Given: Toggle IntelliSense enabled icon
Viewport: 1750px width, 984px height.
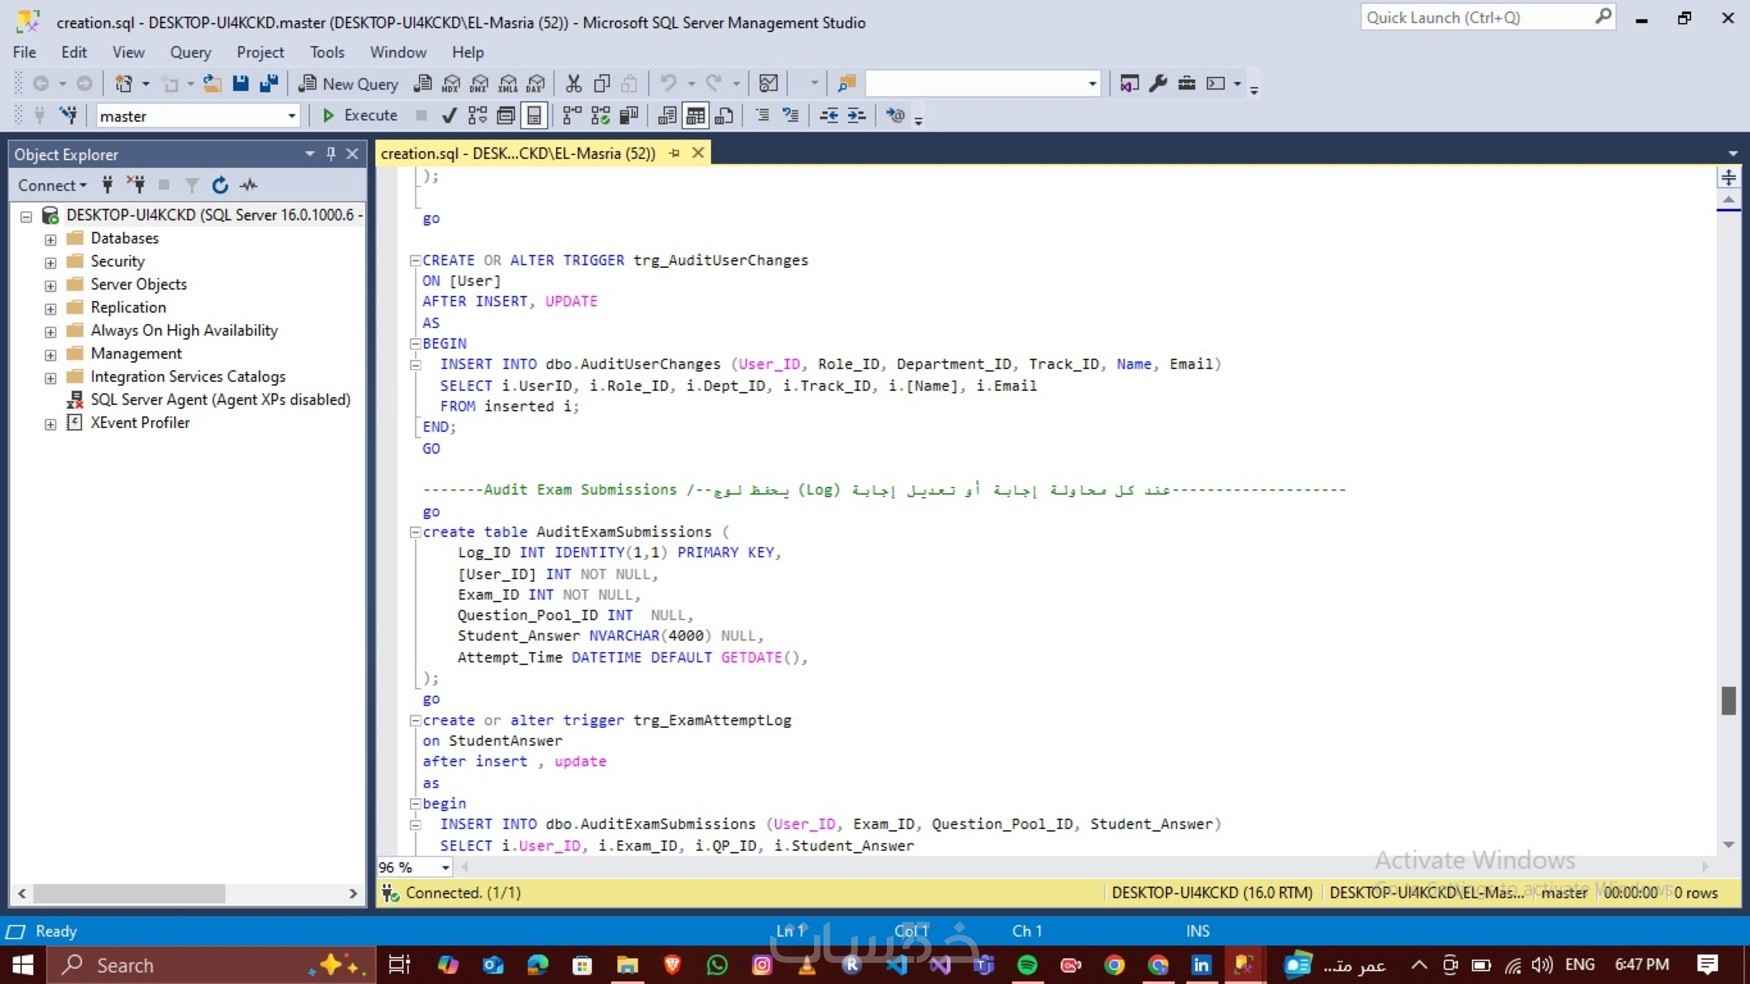Looking at the screenshot, I should tap(534, 116).
